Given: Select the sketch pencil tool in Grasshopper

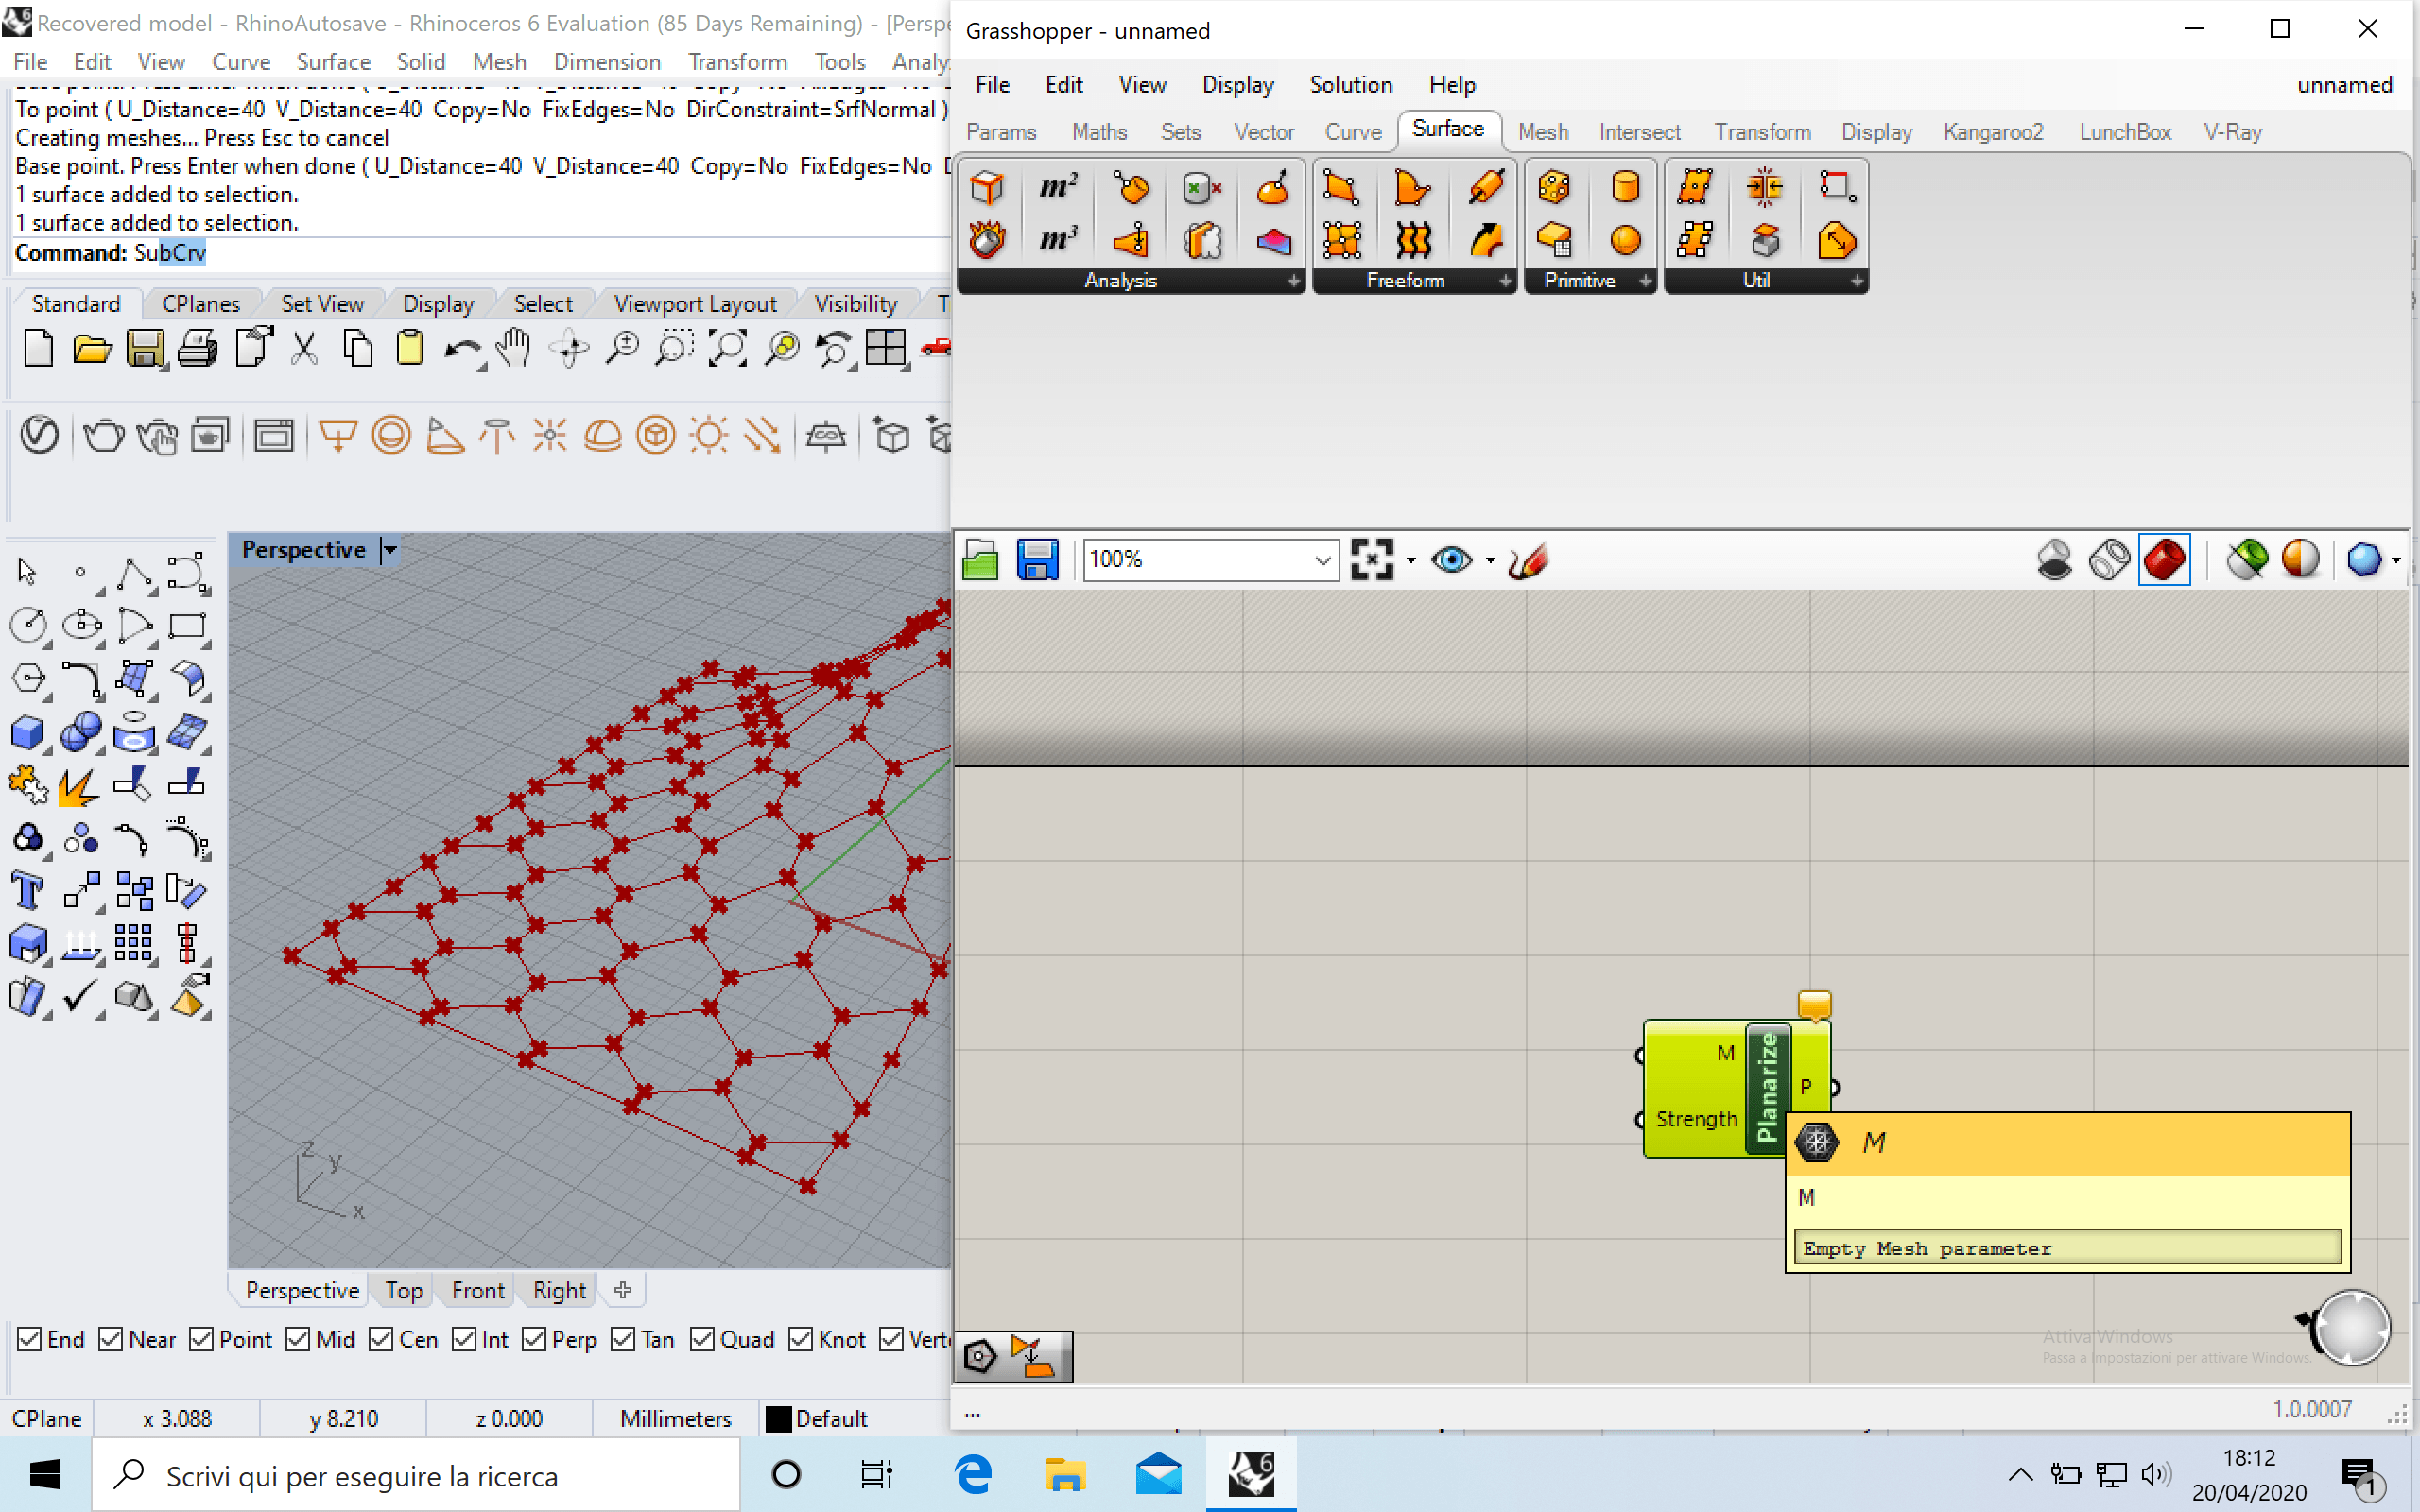Looking at the screenshot, I should (x=1530, y=559).
